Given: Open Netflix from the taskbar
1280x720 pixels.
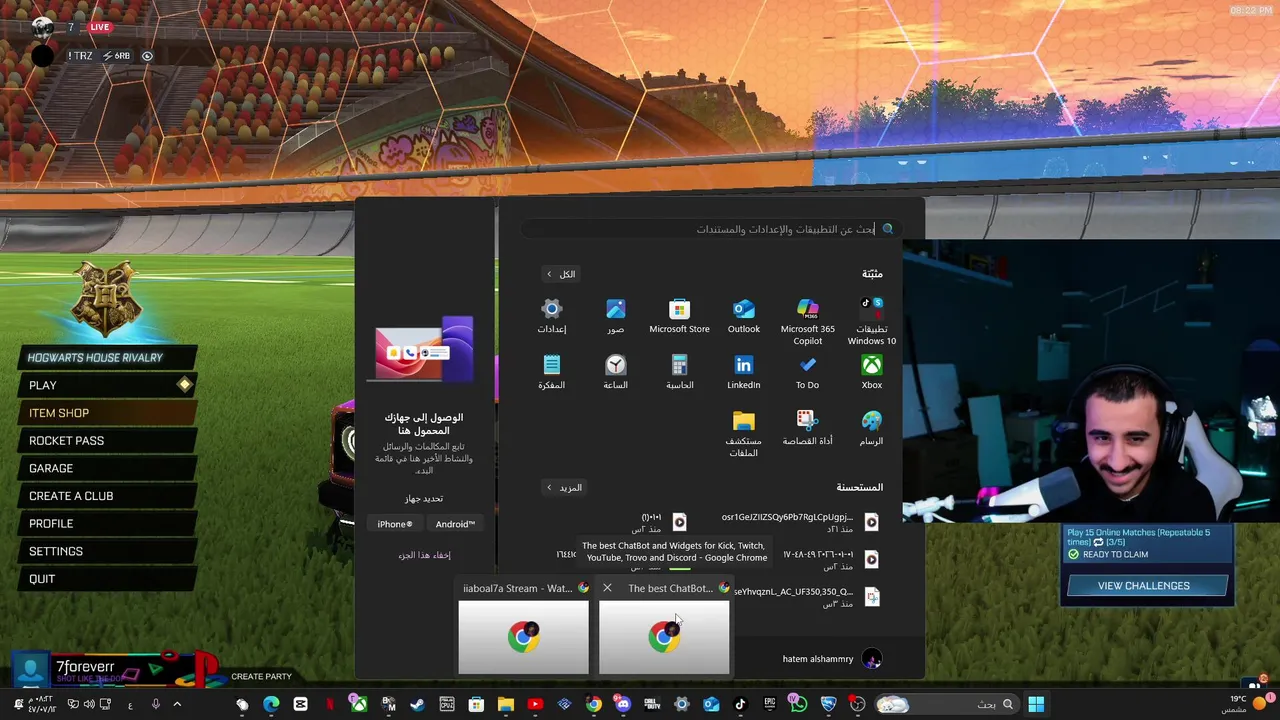Looking at the screenshot, I should click(330, 705).
